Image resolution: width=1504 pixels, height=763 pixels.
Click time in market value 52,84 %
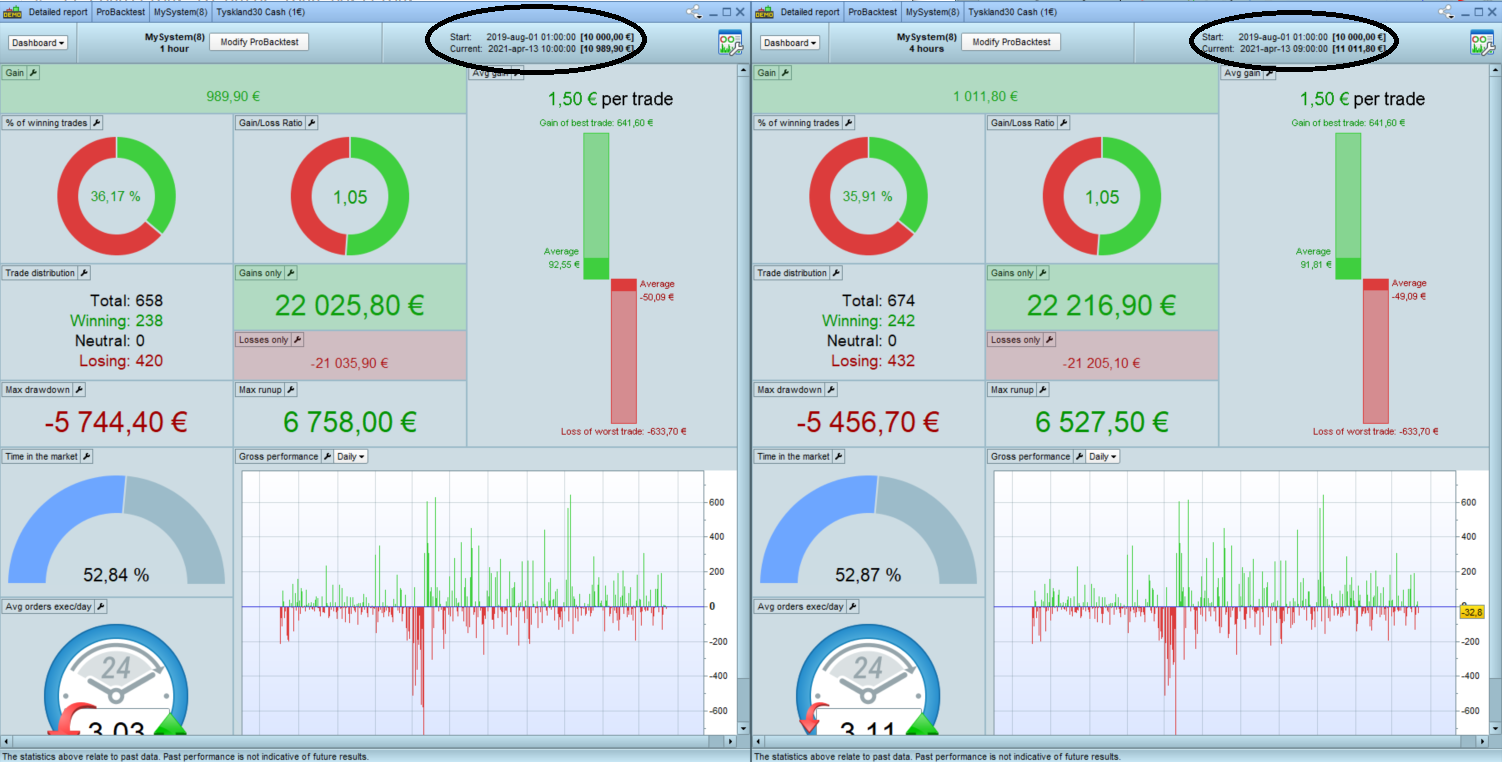[116, 575]
